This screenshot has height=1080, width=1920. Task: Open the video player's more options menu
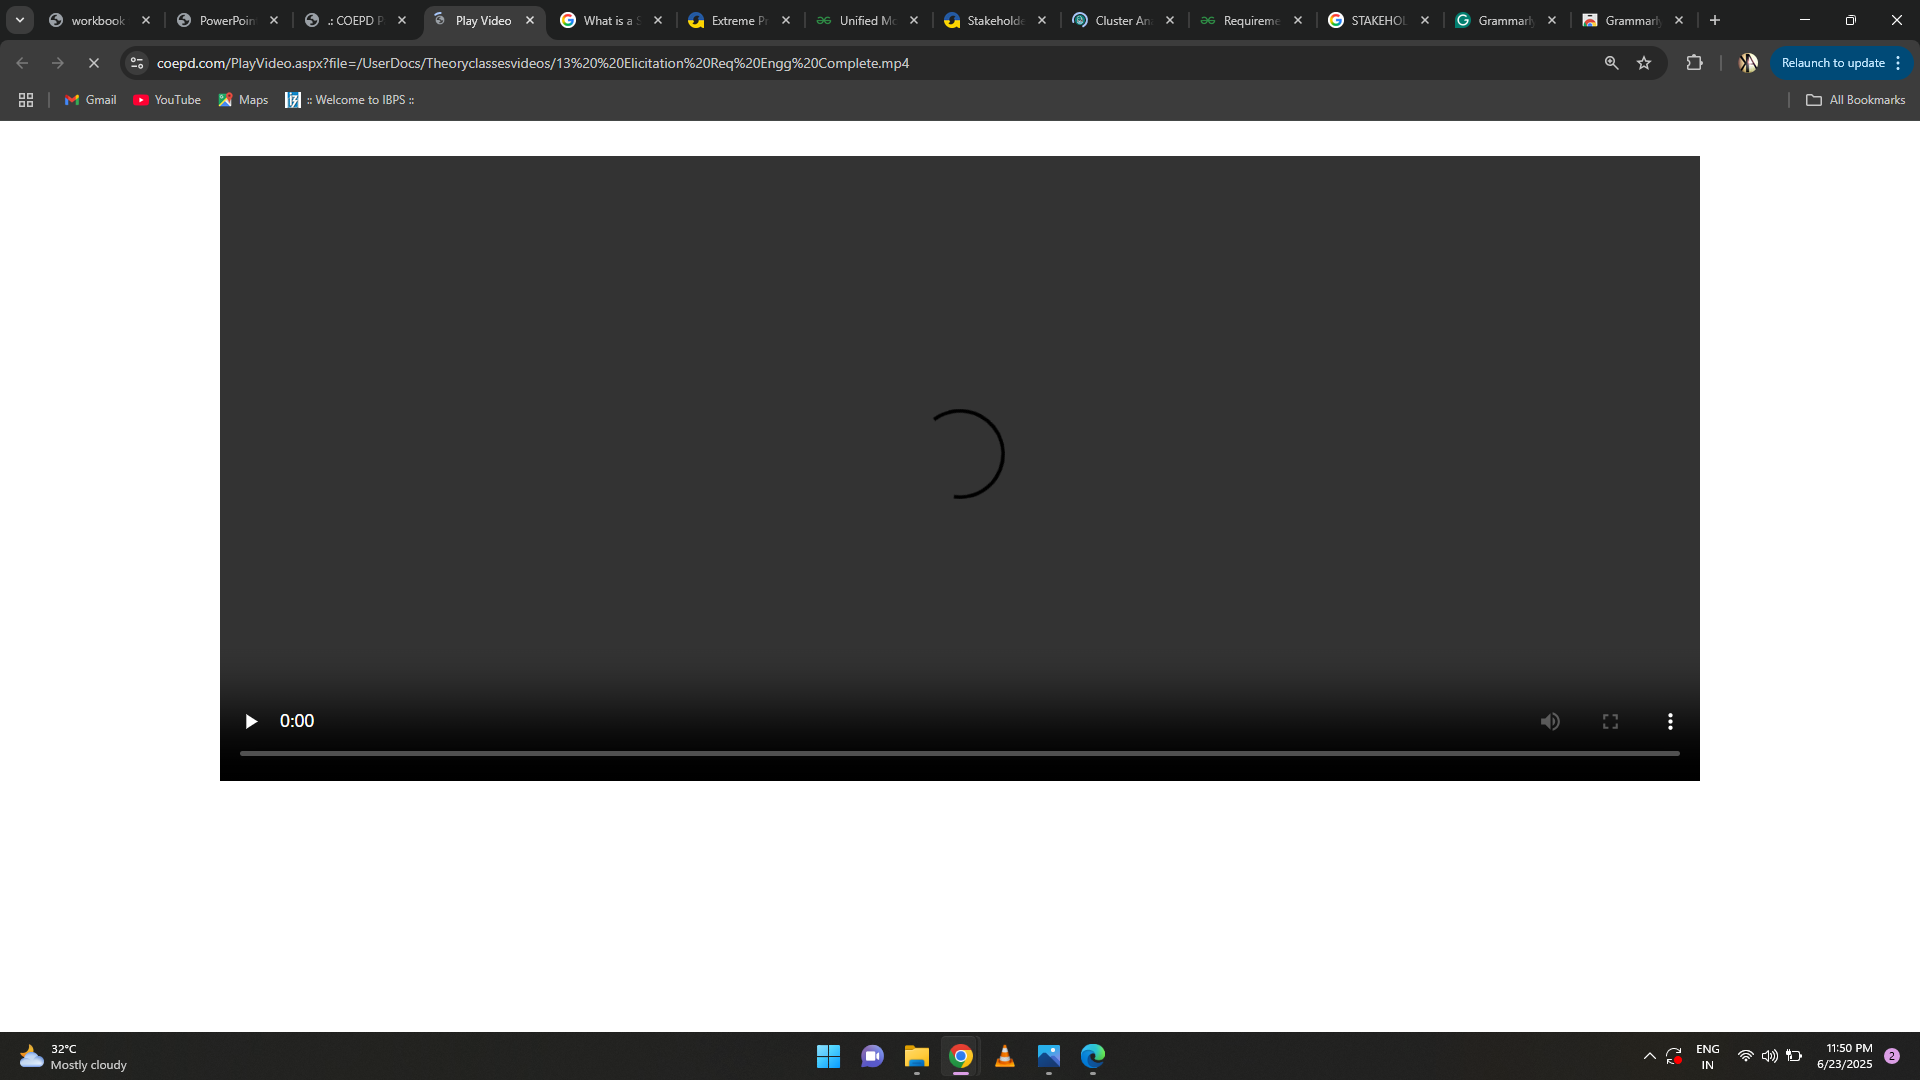click(1670, 721)
